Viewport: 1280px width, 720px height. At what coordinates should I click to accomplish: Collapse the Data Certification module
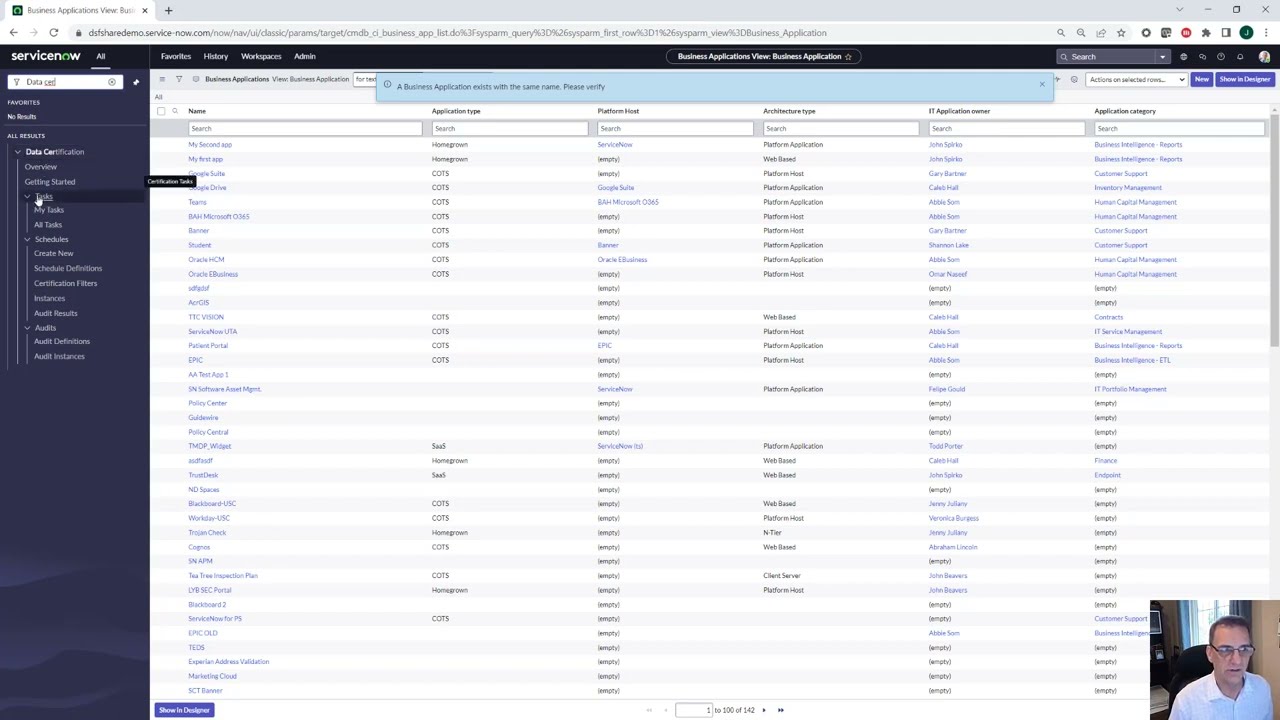[x=17, y=152]
